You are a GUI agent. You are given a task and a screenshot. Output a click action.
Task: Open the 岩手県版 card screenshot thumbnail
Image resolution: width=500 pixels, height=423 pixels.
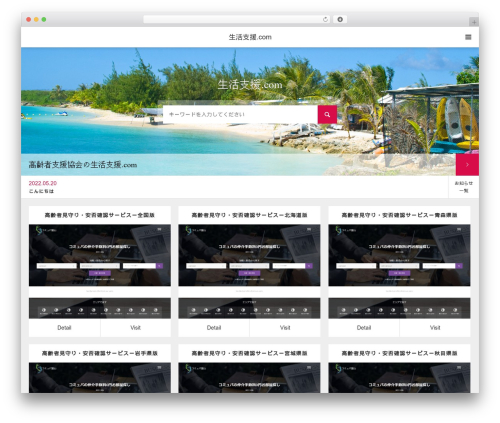tap(100, 378)
